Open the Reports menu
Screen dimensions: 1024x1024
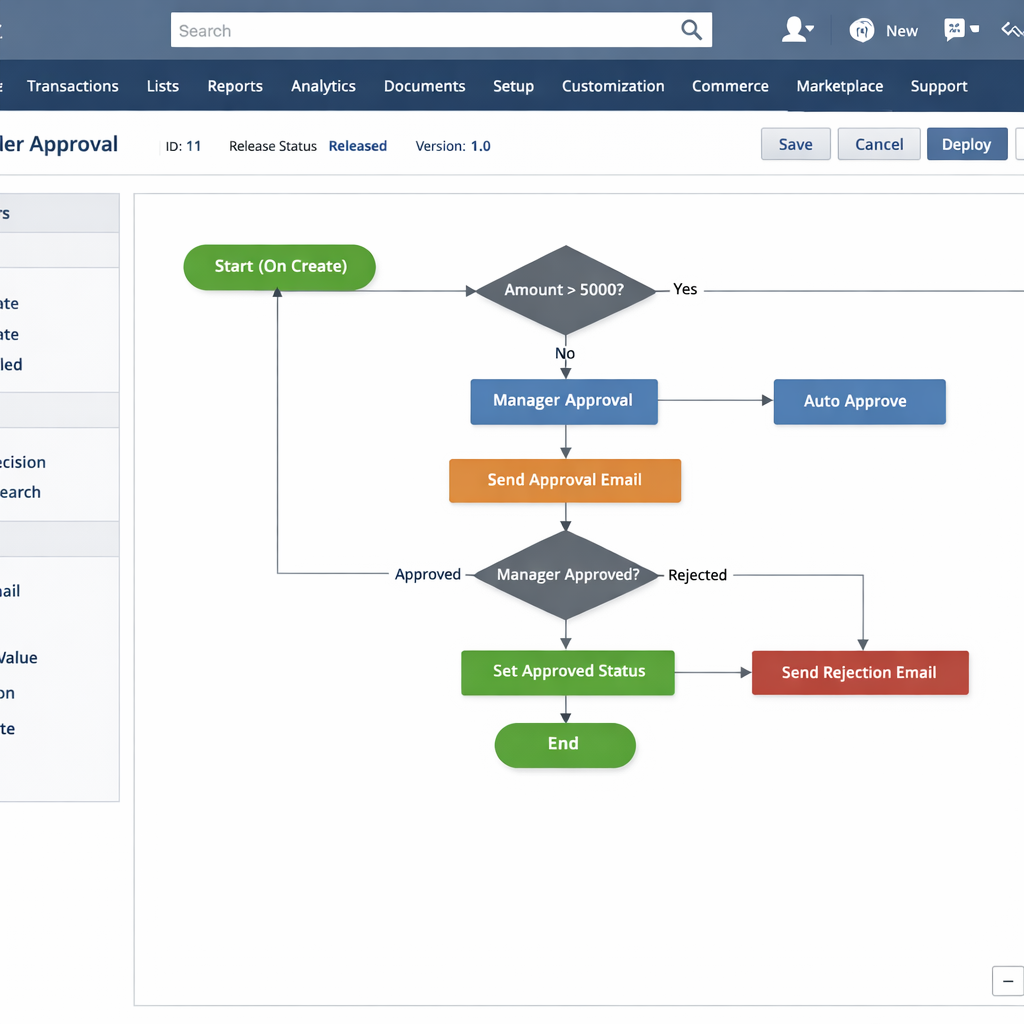(235, 86)
